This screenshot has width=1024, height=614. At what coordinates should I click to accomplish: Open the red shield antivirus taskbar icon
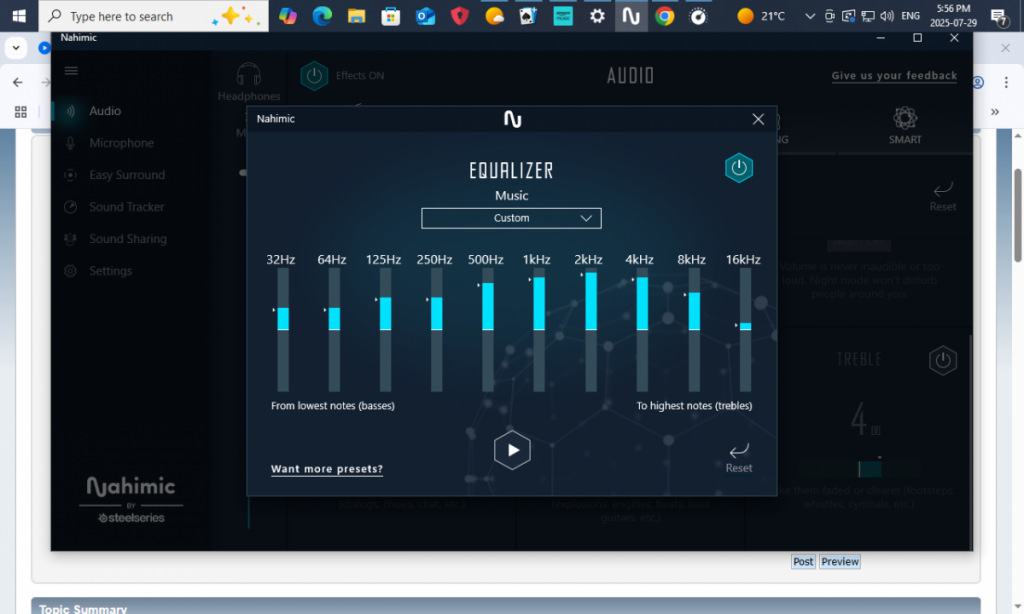click(x=460, y=16)
